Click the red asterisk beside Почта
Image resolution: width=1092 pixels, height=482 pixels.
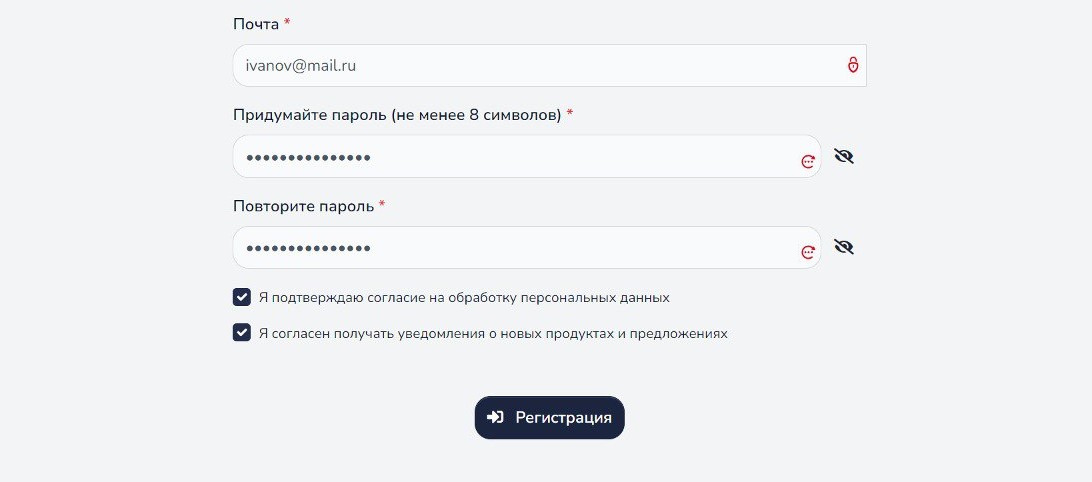click(x=287, y=22)
